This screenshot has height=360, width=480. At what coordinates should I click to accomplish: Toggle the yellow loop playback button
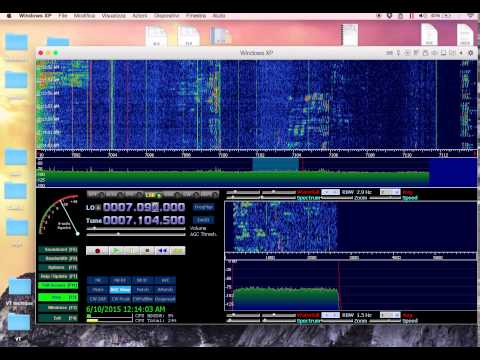[178, 251]
